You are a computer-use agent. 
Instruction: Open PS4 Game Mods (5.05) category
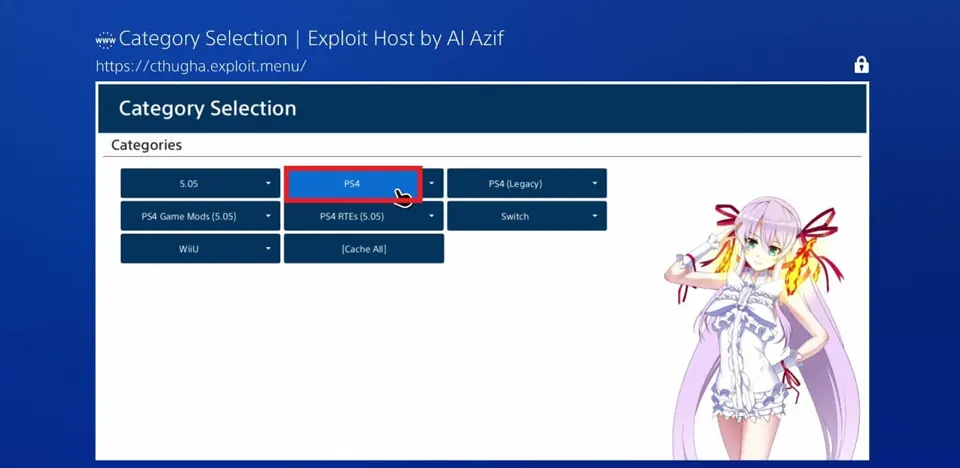click(x=189, y=216)
